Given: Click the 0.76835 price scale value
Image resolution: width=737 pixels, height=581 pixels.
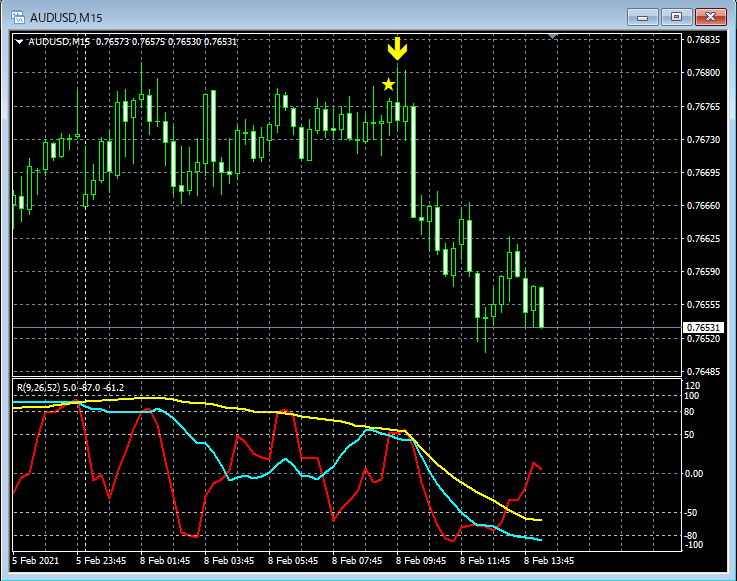Looking at the screenshot, I should 703,39.
